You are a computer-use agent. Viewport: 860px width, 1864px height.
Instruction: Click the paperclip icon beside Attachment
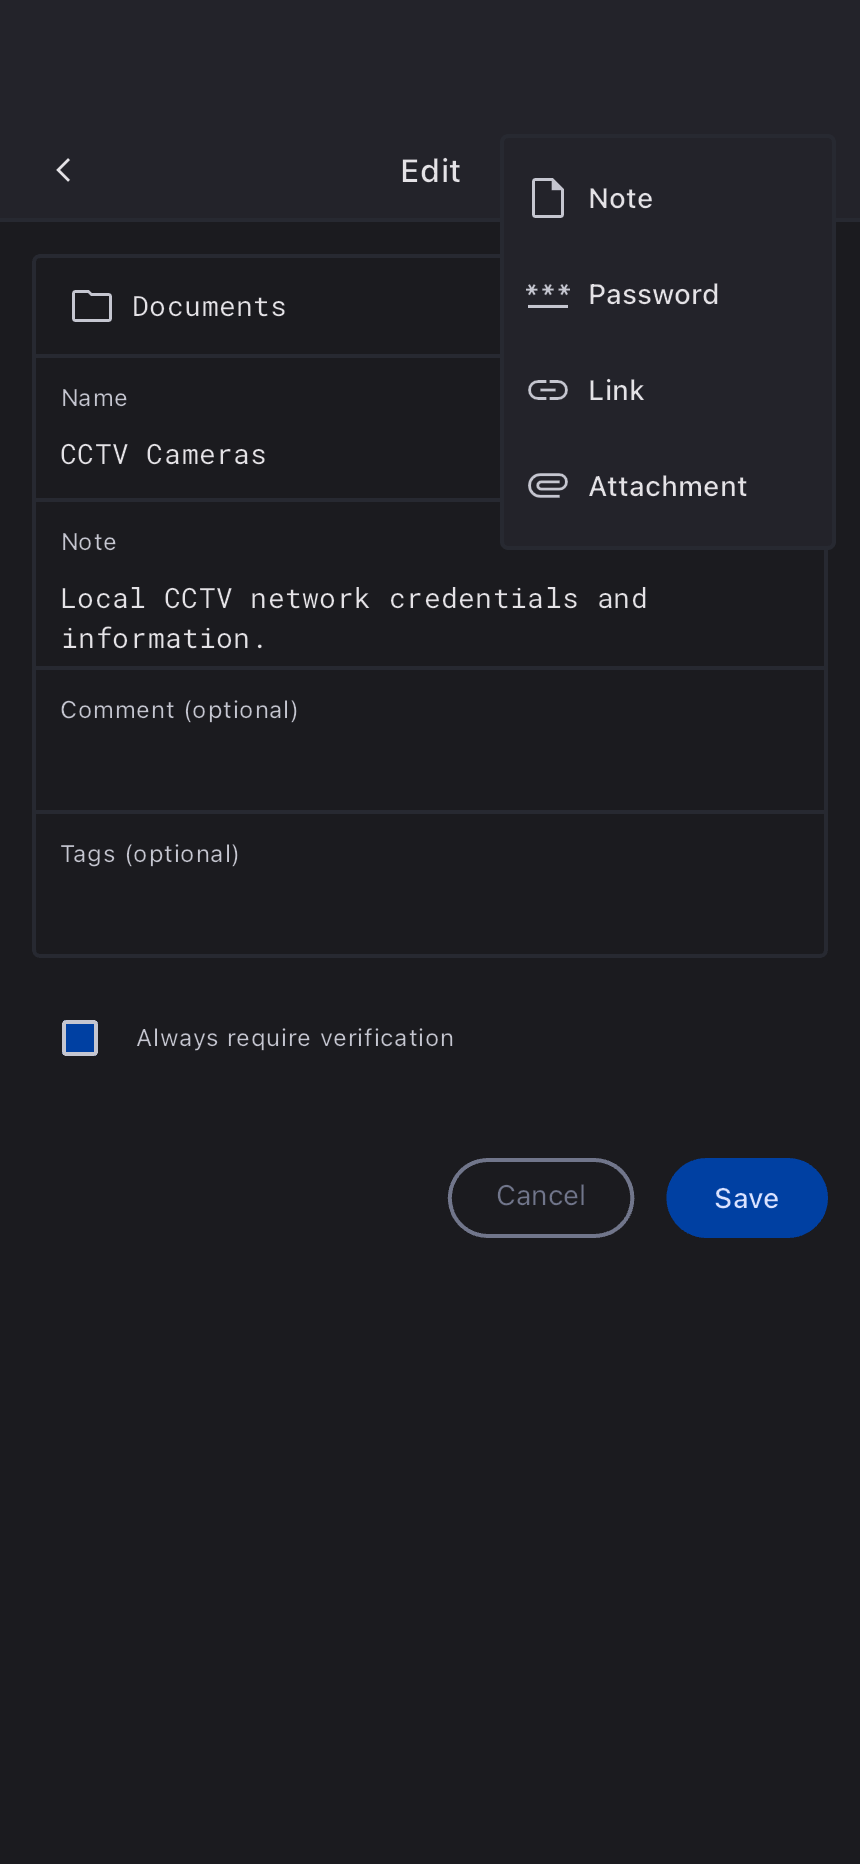point(547,486)
